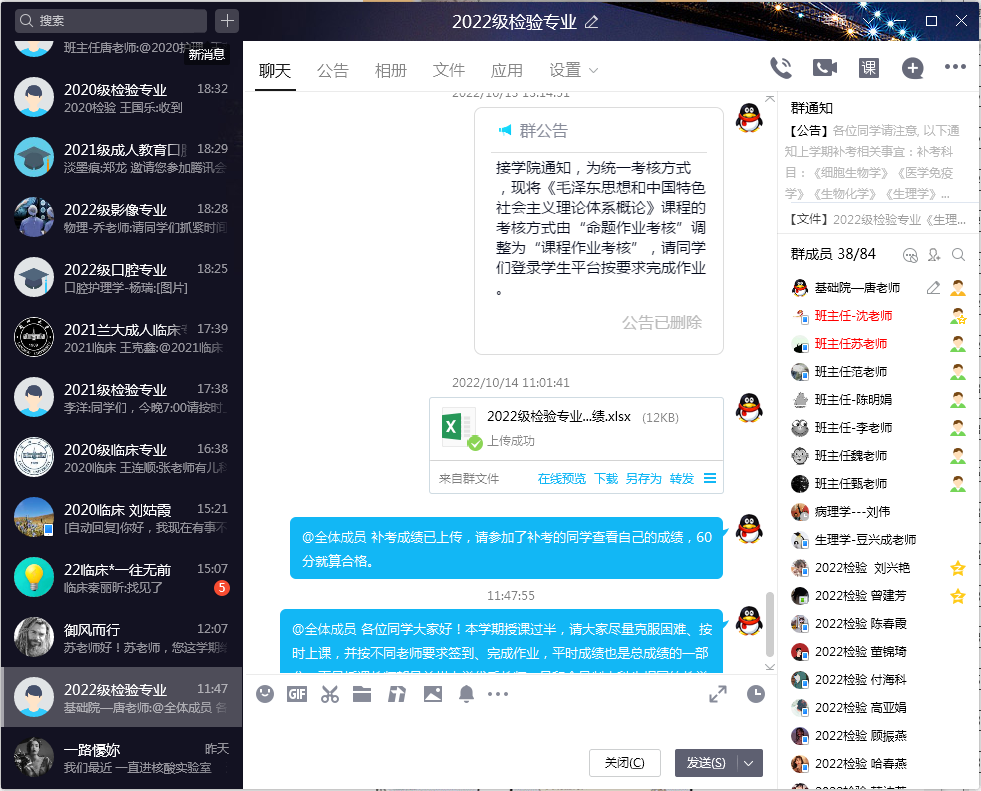
Task: Click the 发送(S) button
Action: click(x=706, y=763)
